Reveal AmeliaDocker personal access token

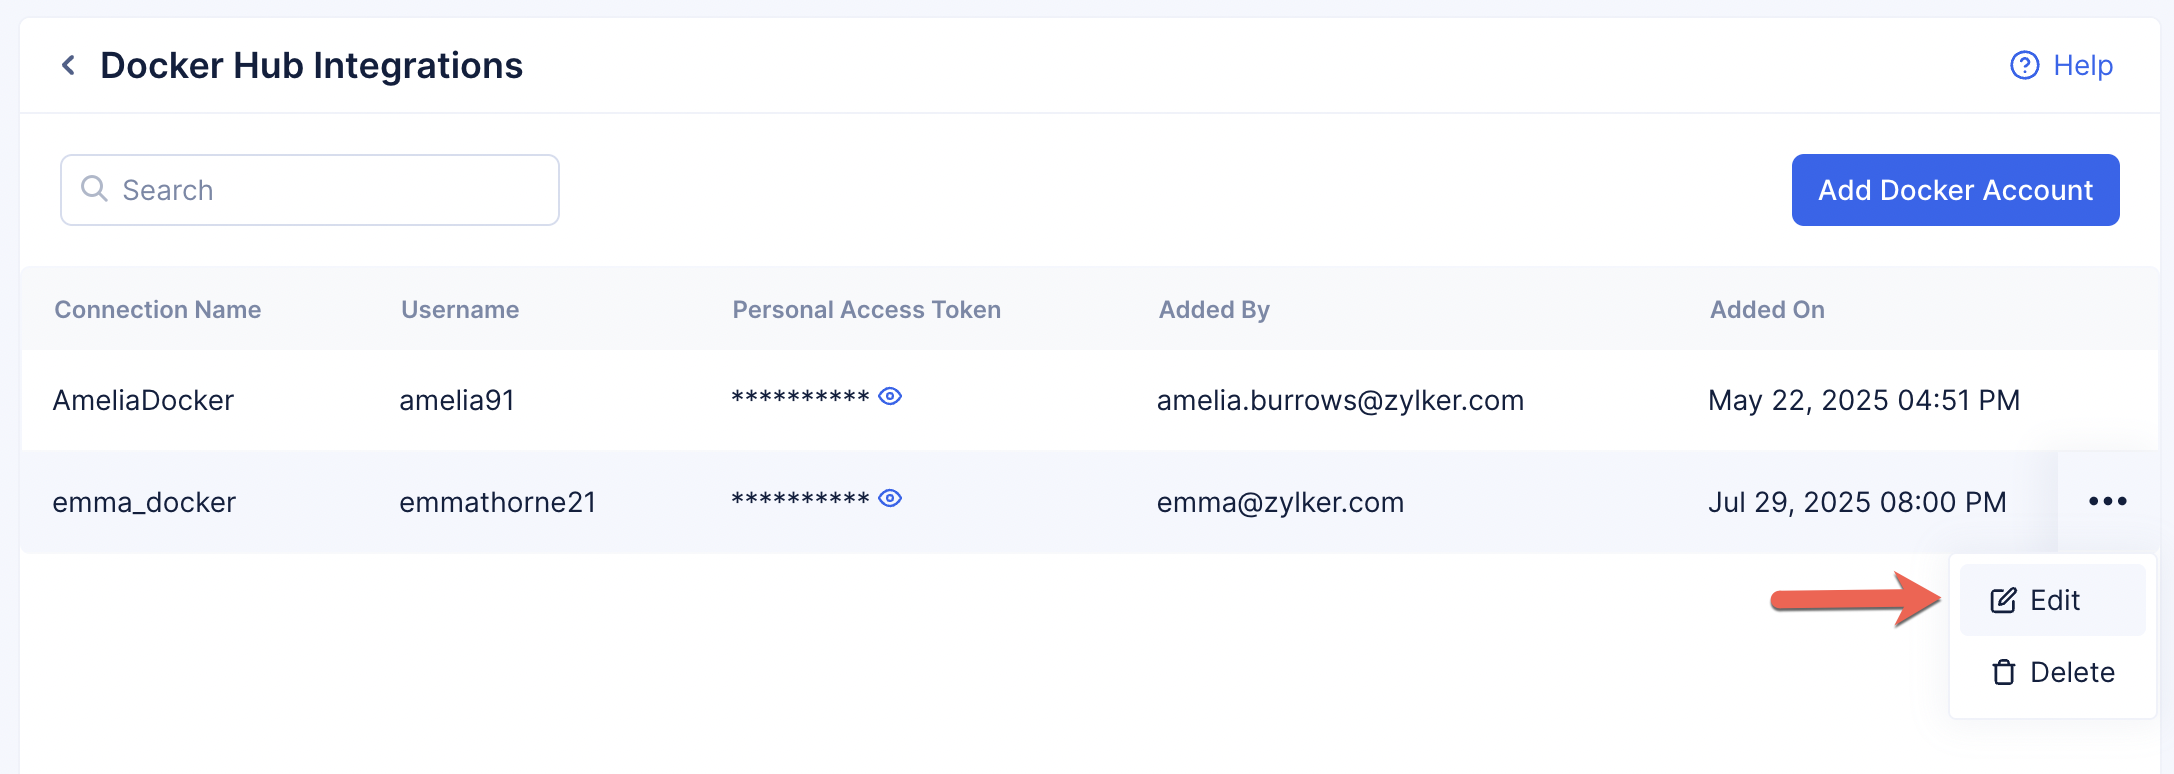click(890, 397)
